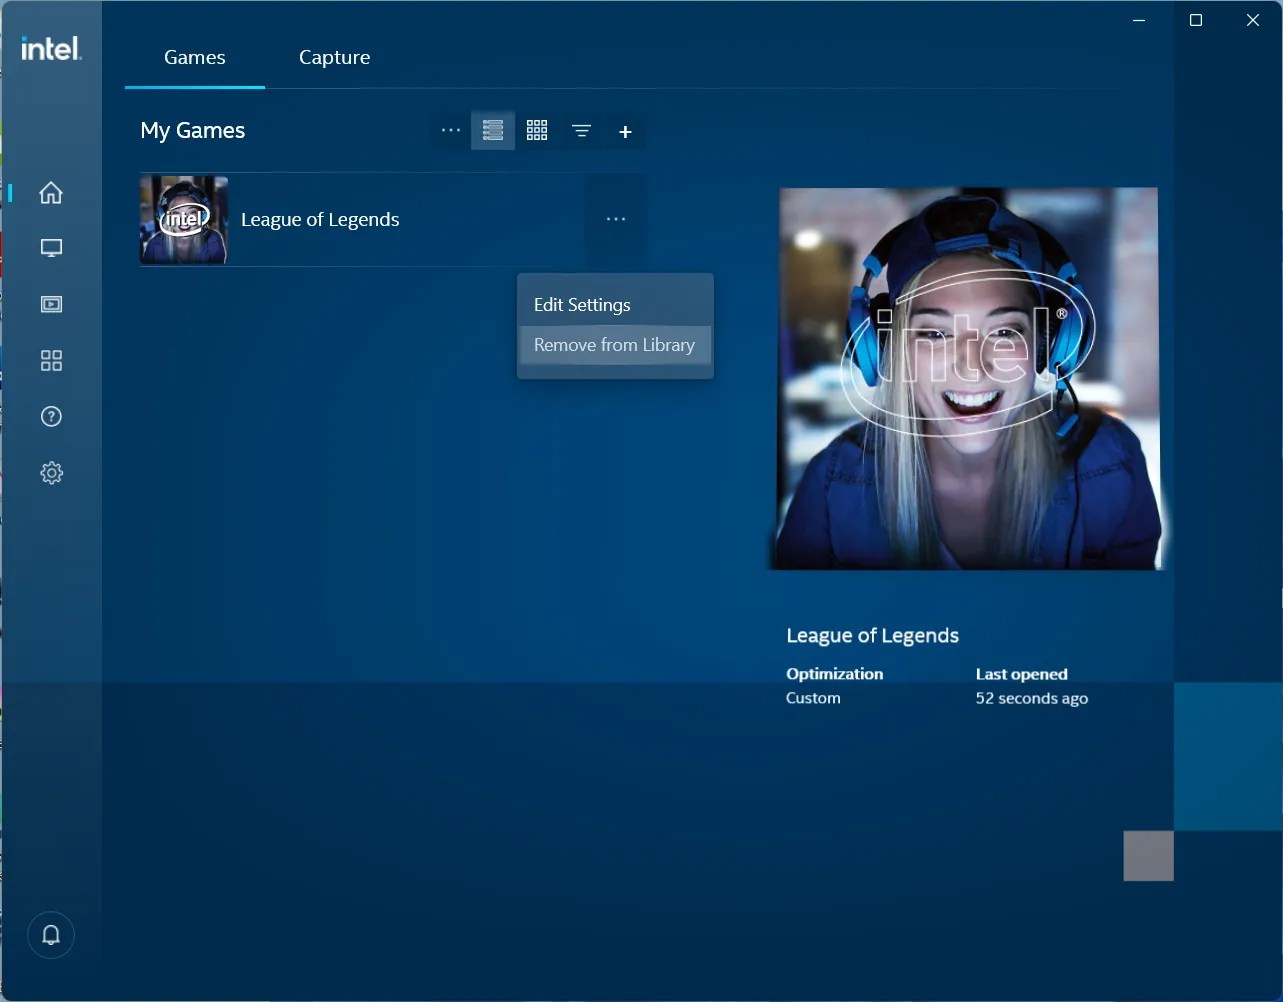This screenshot has height=1002, width=1283.
Task: Click the League of Legends thumbnail
Action: (x=184, y=219)
